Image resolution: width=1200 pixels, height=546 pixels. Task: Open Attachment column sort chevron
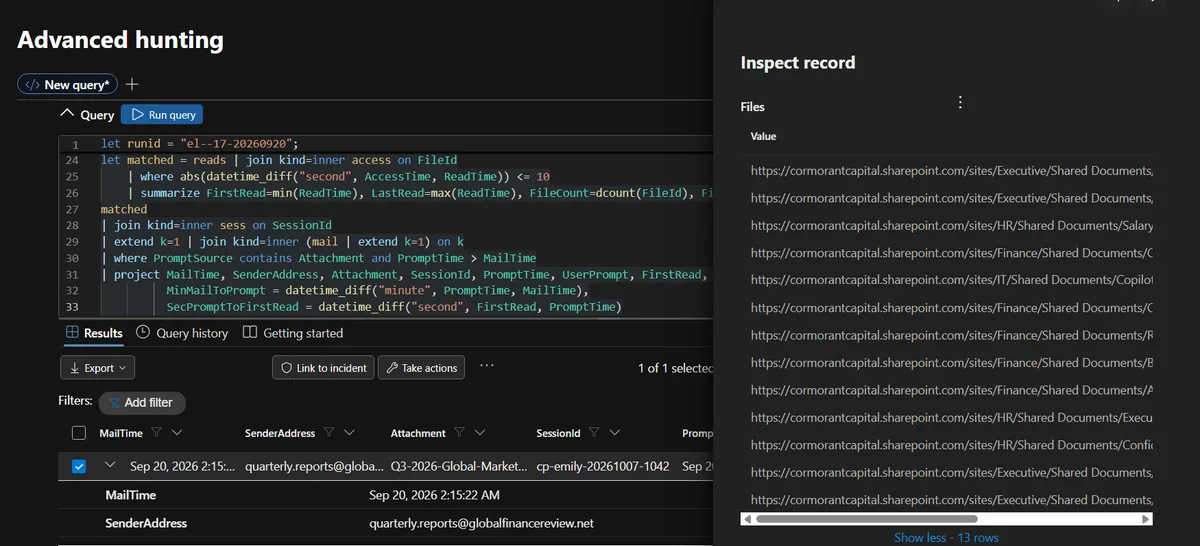(x=480, y=433)
